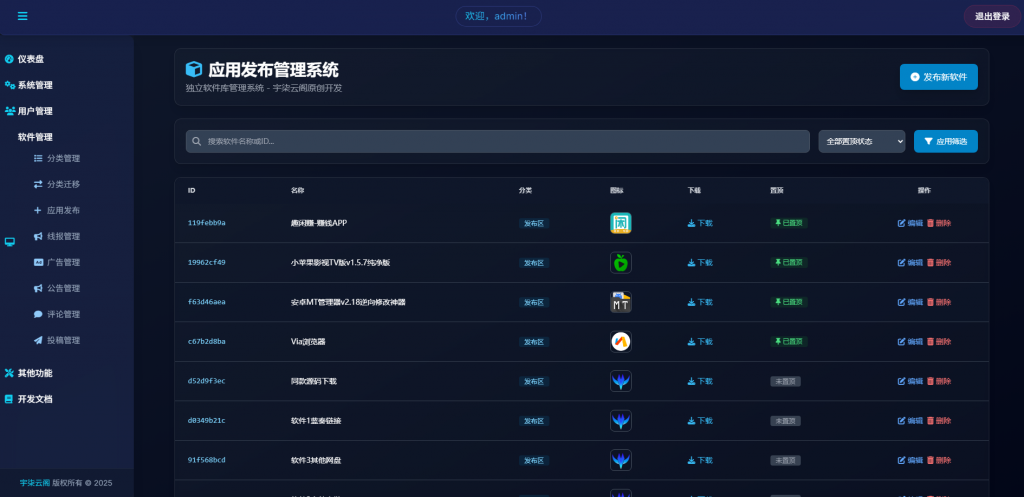Toggle 已置顶 badge for 小苹果影视TV版

click(789, 263)
